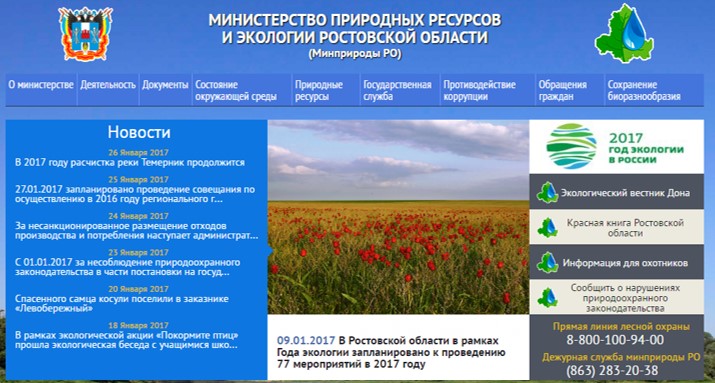715x383 pixels.
Task: Open the О министерстве menu
Action: tap(41, 85)
